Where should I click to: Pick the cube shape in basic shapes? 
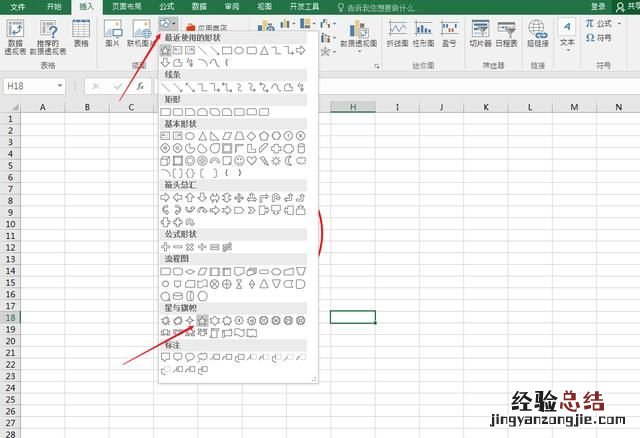[165, 161]
